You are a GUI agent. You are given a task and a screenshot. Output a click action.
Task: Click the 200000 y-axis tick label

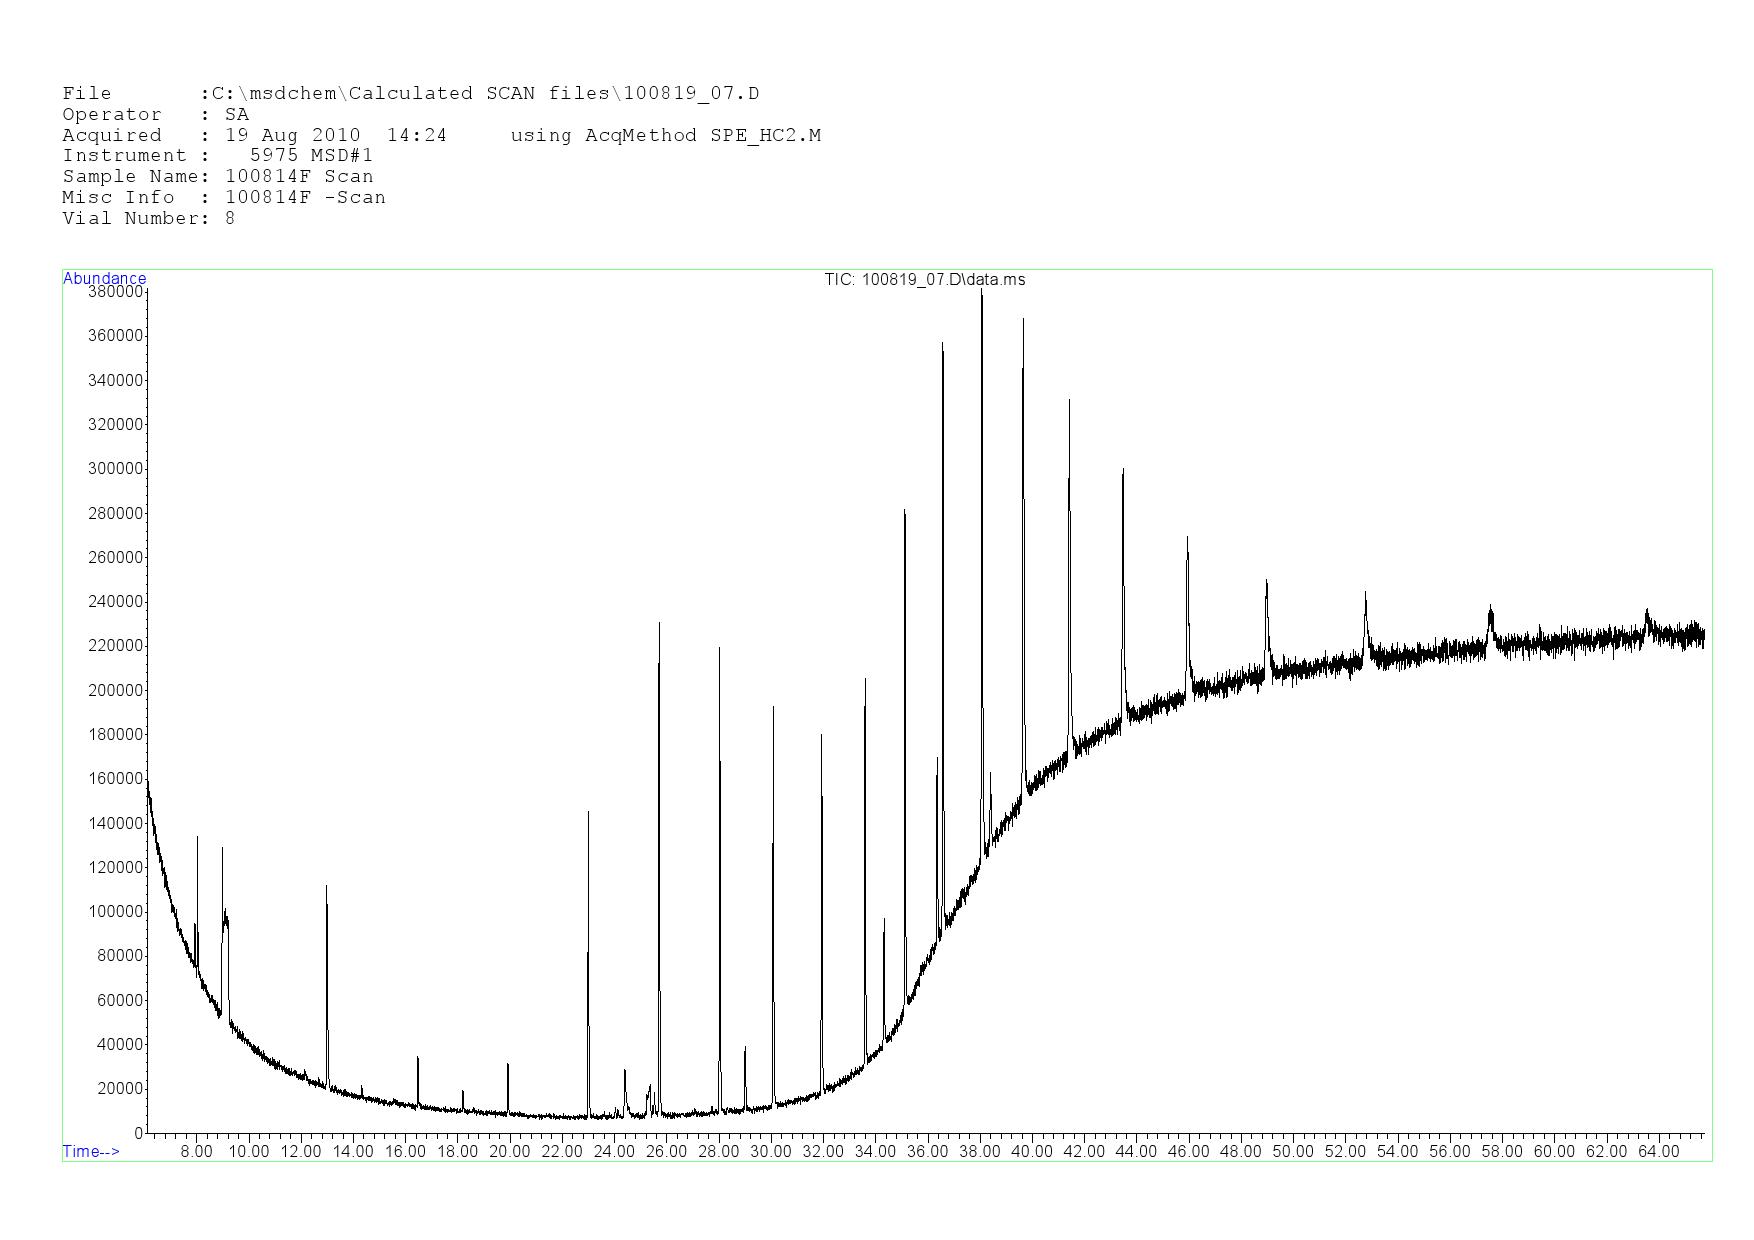[115, 690]
